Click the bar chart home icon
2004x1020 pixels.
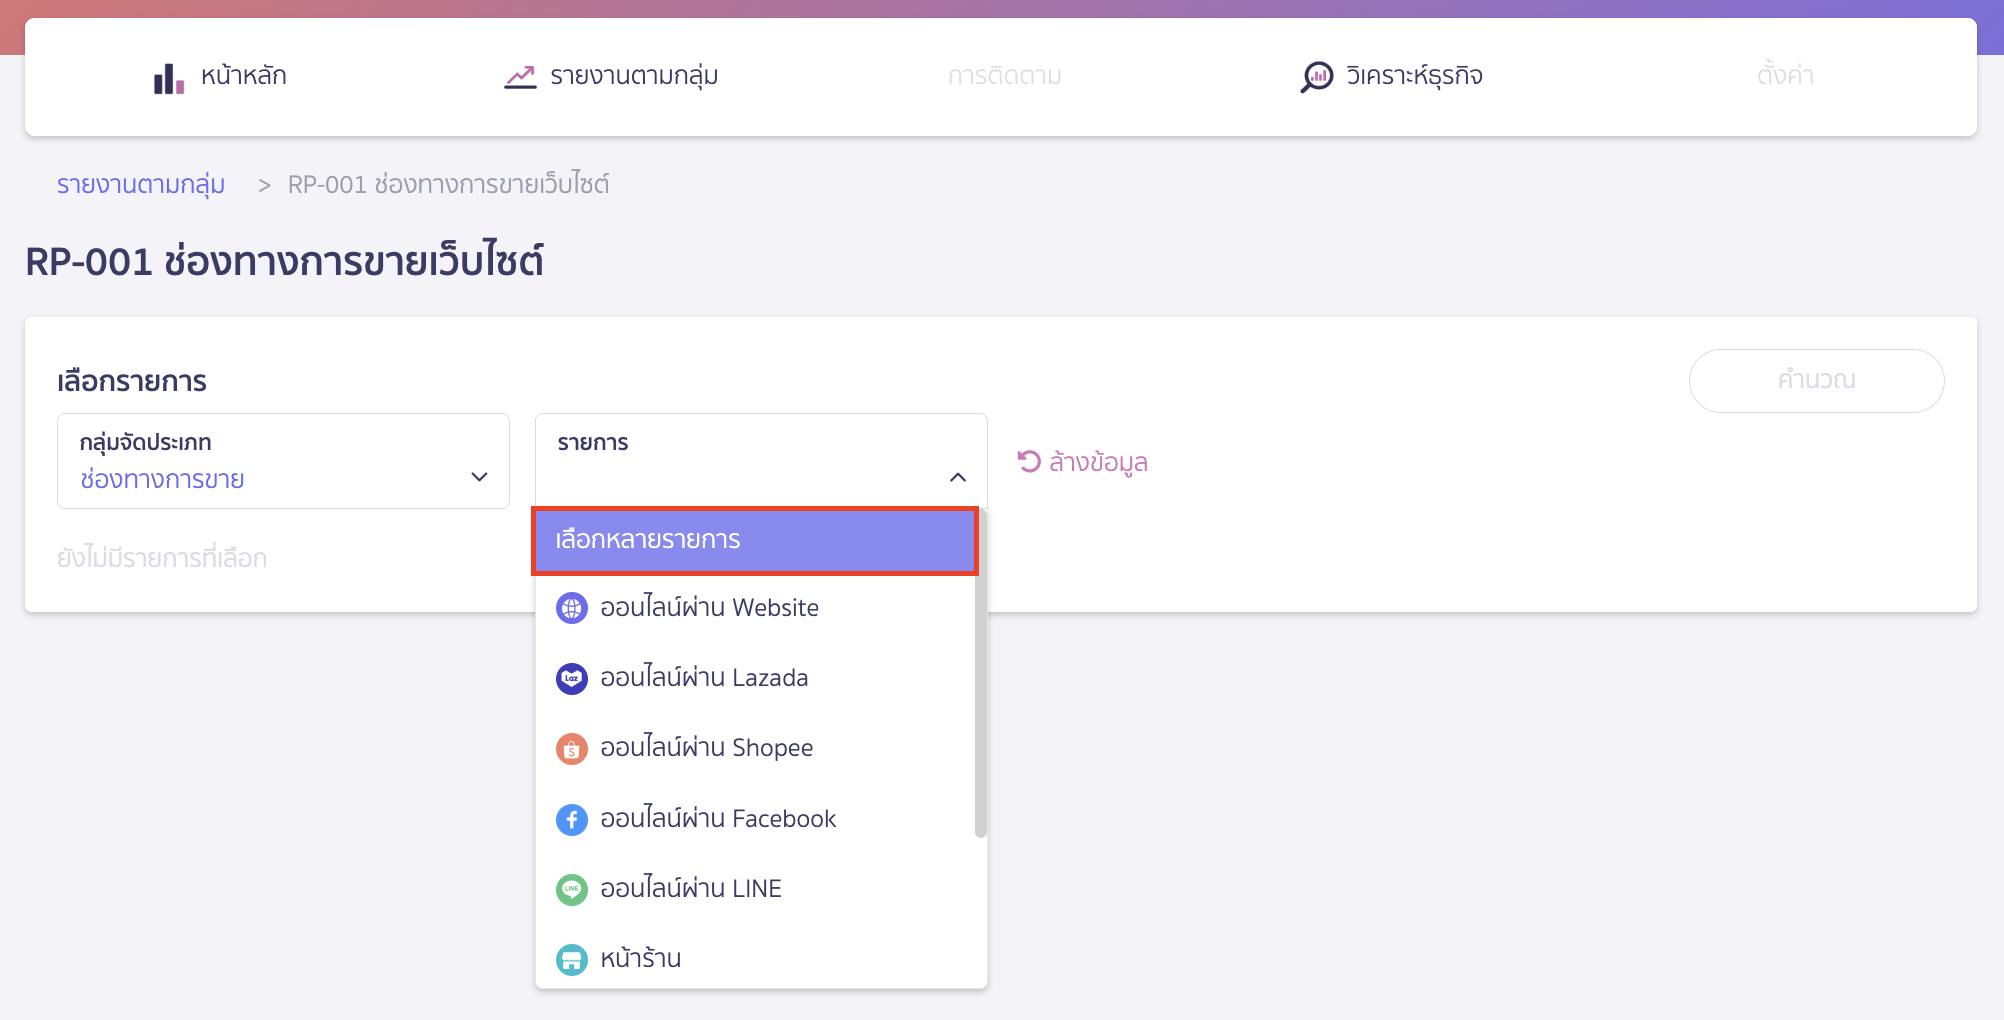(x=168, y=78)
